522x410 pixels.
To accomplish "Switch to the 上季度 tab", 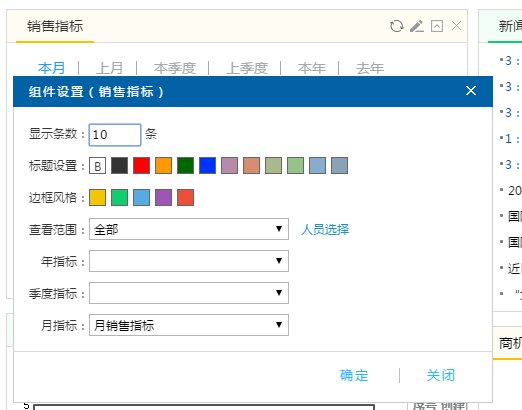I will [x=247, y=68].
